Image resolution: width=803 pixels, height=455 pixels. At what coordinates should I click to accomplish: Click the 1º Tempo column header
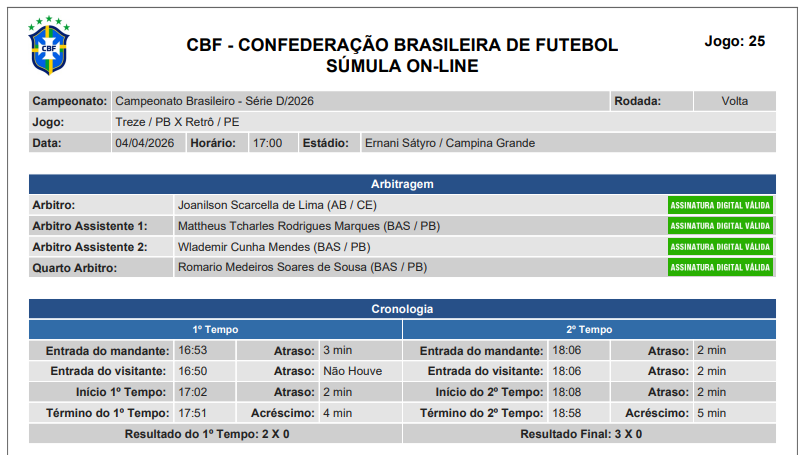click(x=215, y=329)
